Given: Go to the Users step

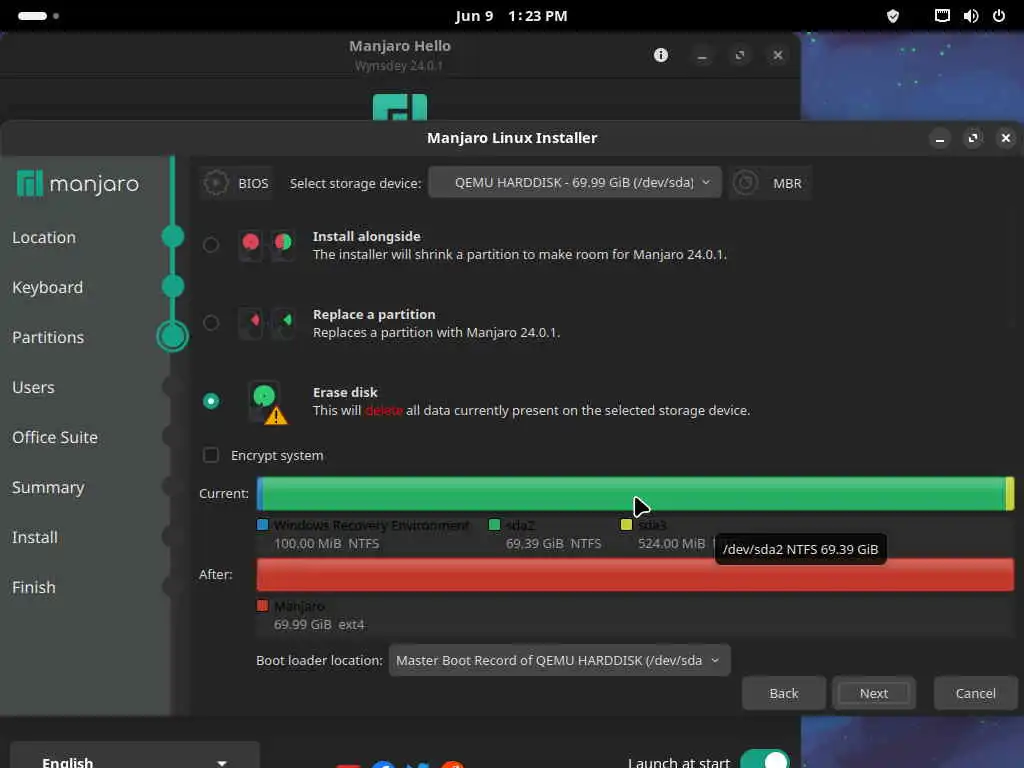Looking at the screenshot, I should (33, 387).
